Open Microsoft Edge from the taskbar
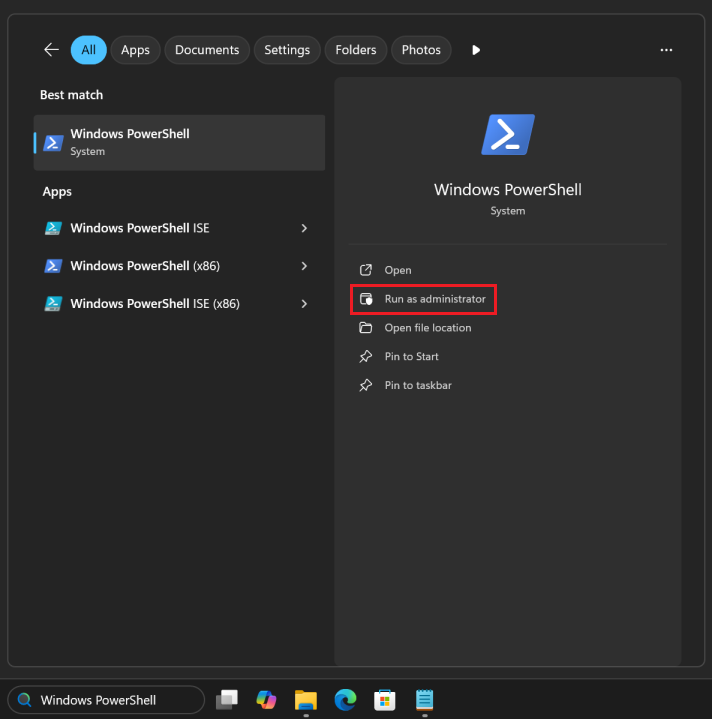Image resolution: width=712 pixels, height=719 pixels. click(345, 700)
